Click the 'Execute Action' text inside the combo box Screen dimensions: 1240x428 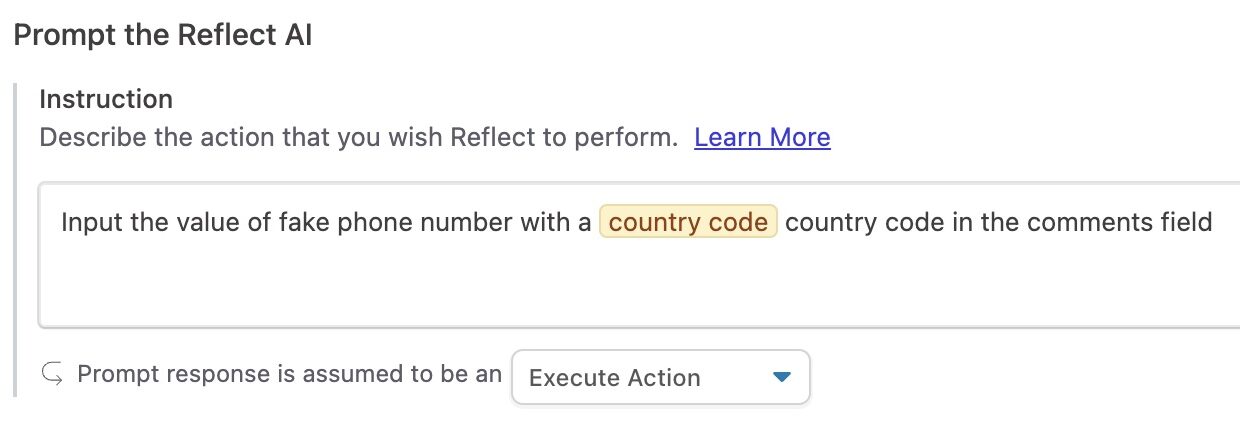tap(614, 378)
